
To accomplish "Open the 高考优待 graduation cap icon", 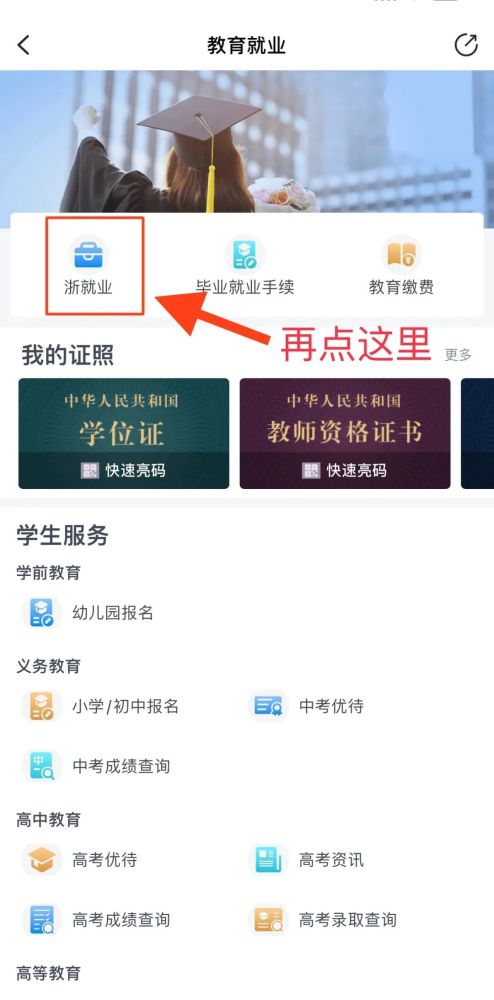I will 42,860.
